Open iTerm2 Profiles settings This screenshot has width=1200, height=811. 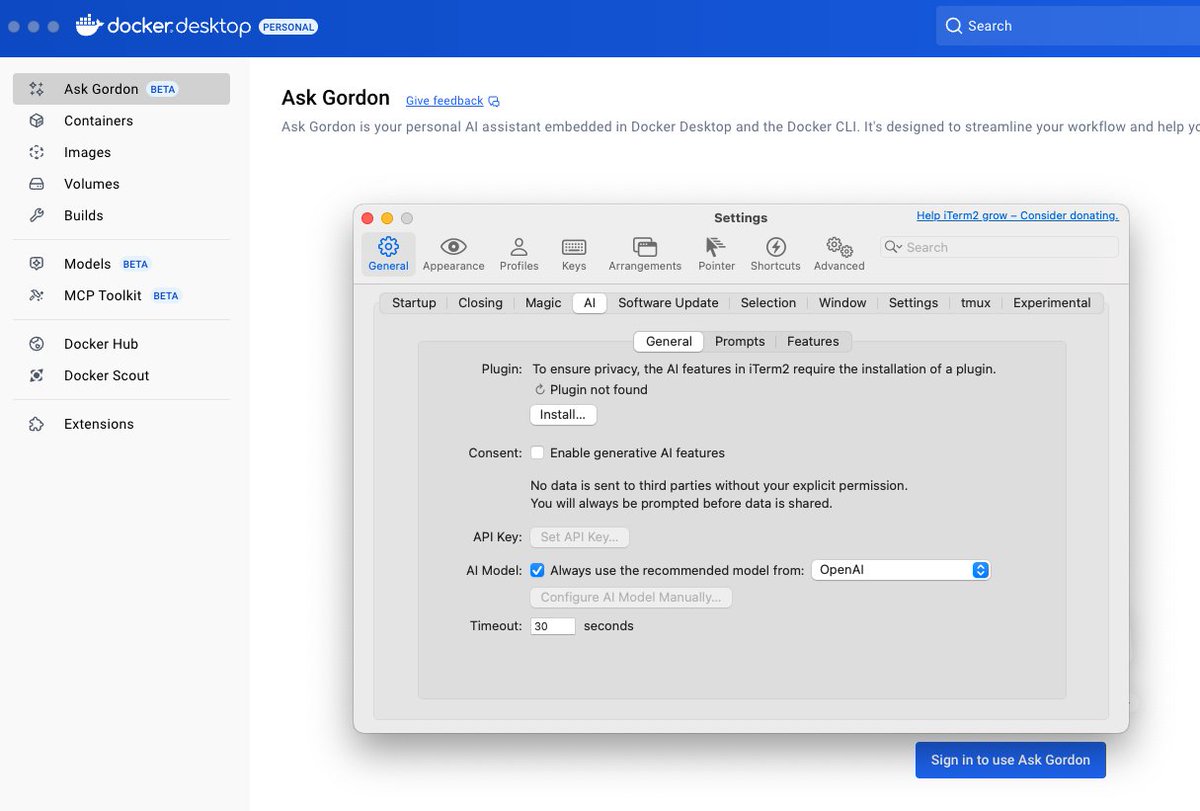pyautogui.click(x=519, y=253)
